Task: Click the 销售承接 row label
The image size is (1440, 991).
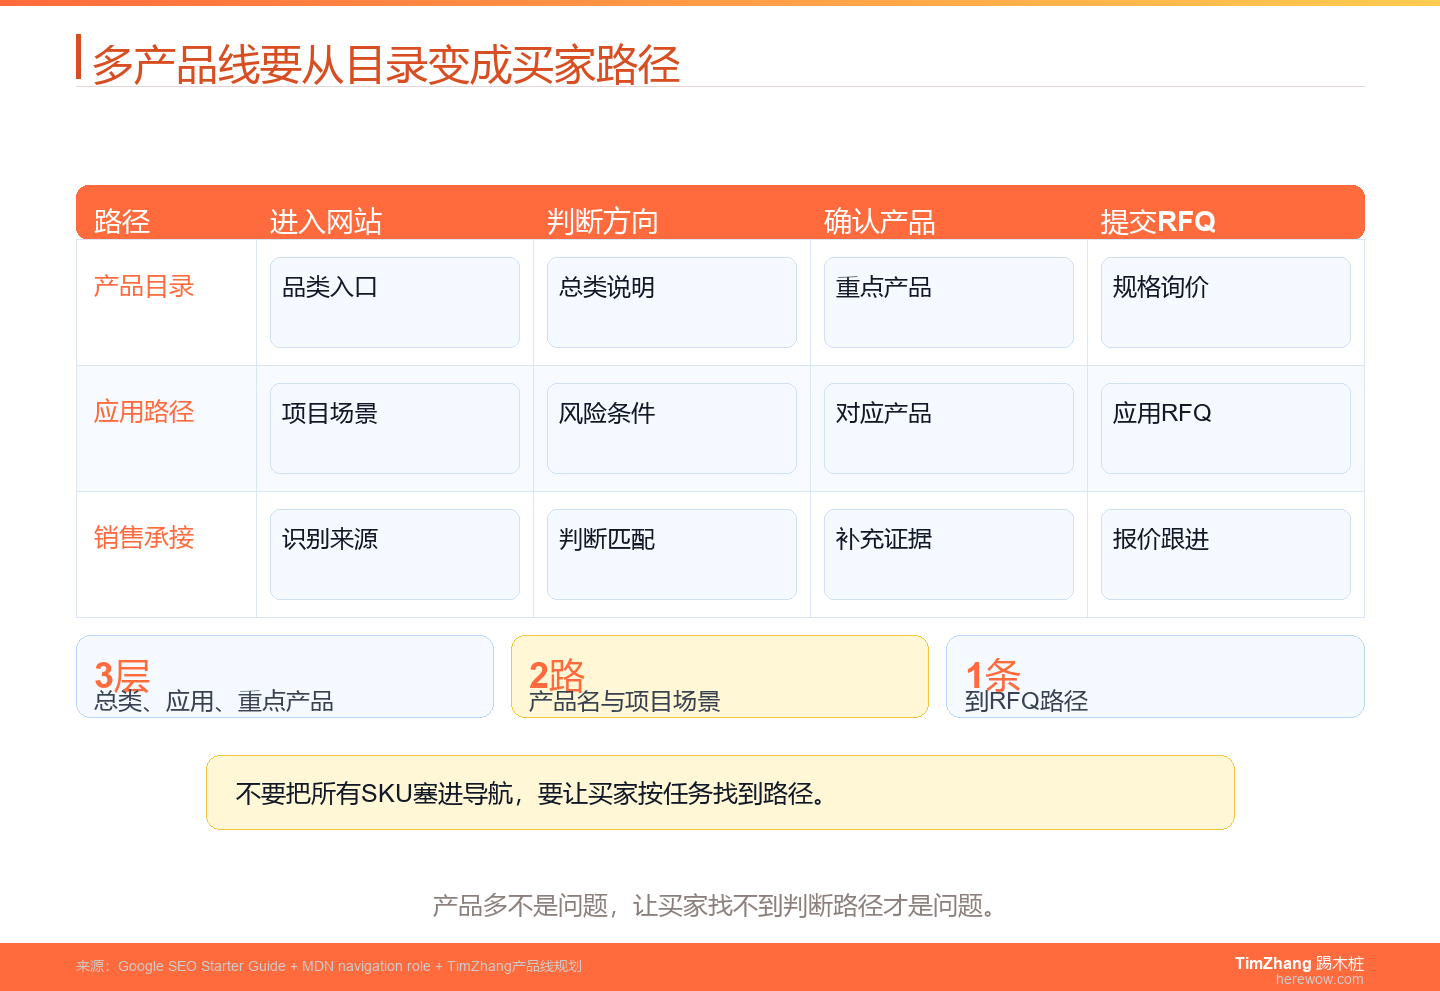Action: (x=144, y=538)
